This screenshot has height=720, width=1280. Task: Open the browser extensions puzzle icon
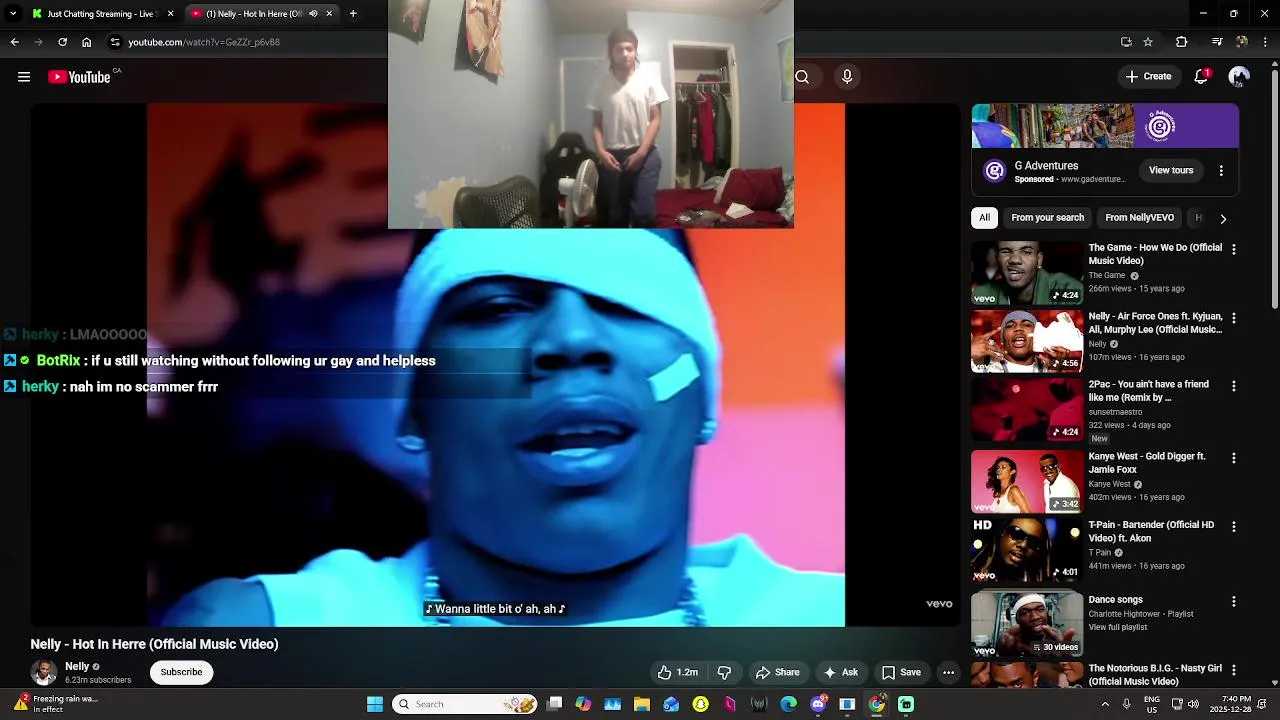[x=1181, y=42]
